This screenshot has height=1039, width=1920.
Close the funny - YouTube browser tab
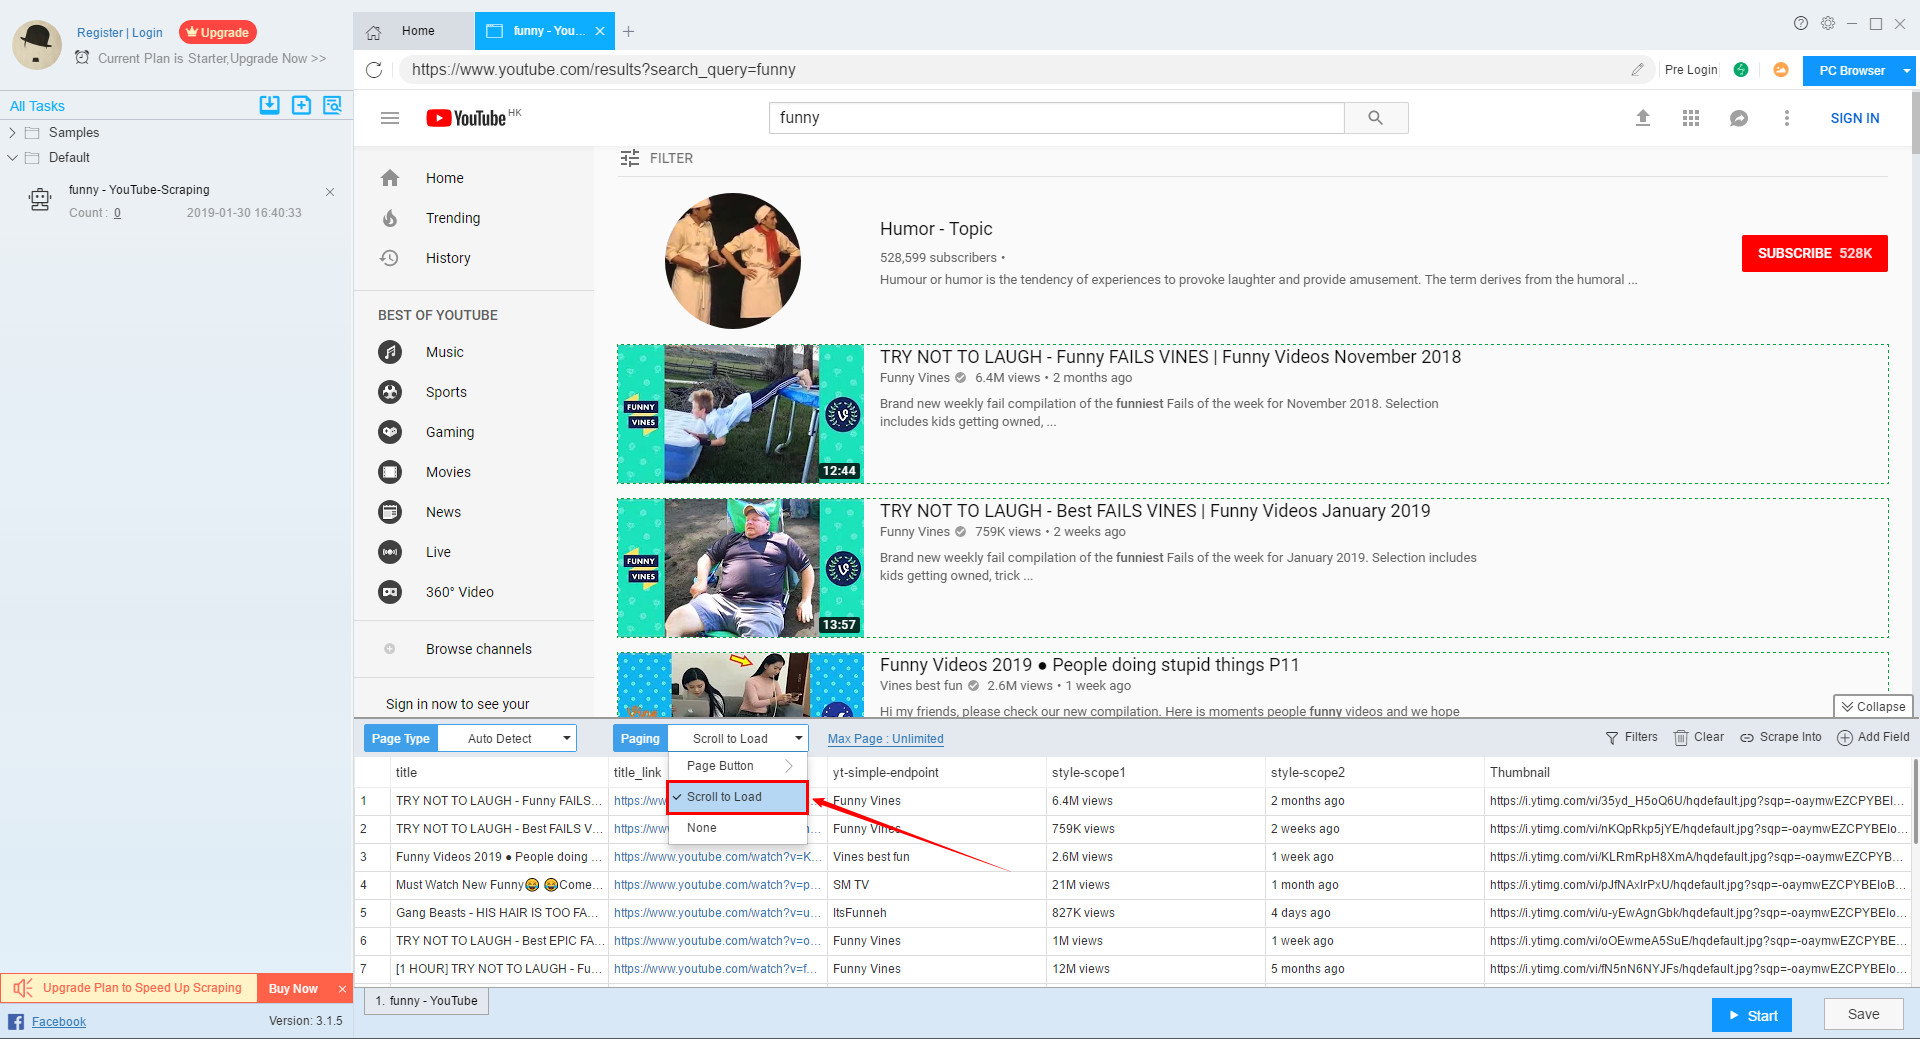pyautogui.click(x=600, y=31)
